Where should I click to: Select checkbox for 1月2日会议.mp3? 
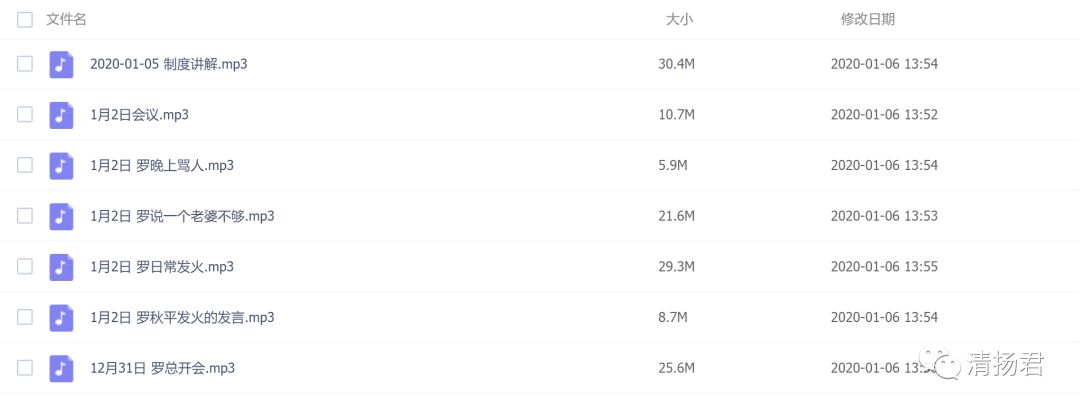point(25,114)
